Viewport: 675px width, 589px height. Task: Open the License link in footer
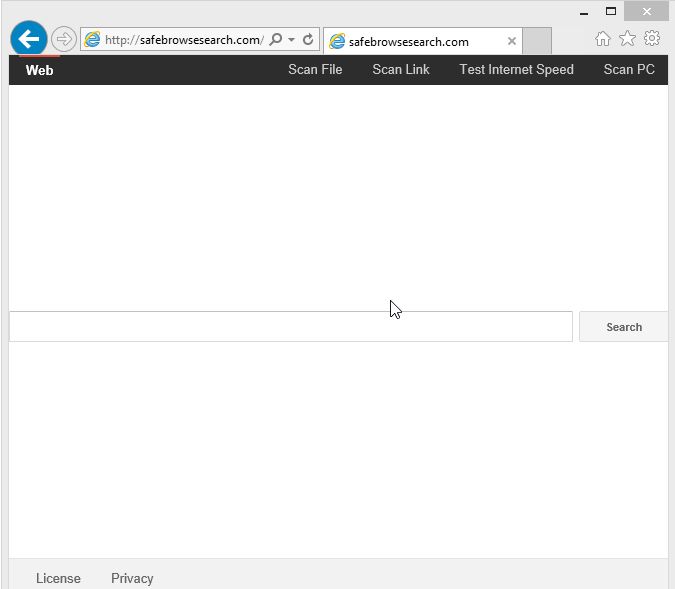pos(58,578)
